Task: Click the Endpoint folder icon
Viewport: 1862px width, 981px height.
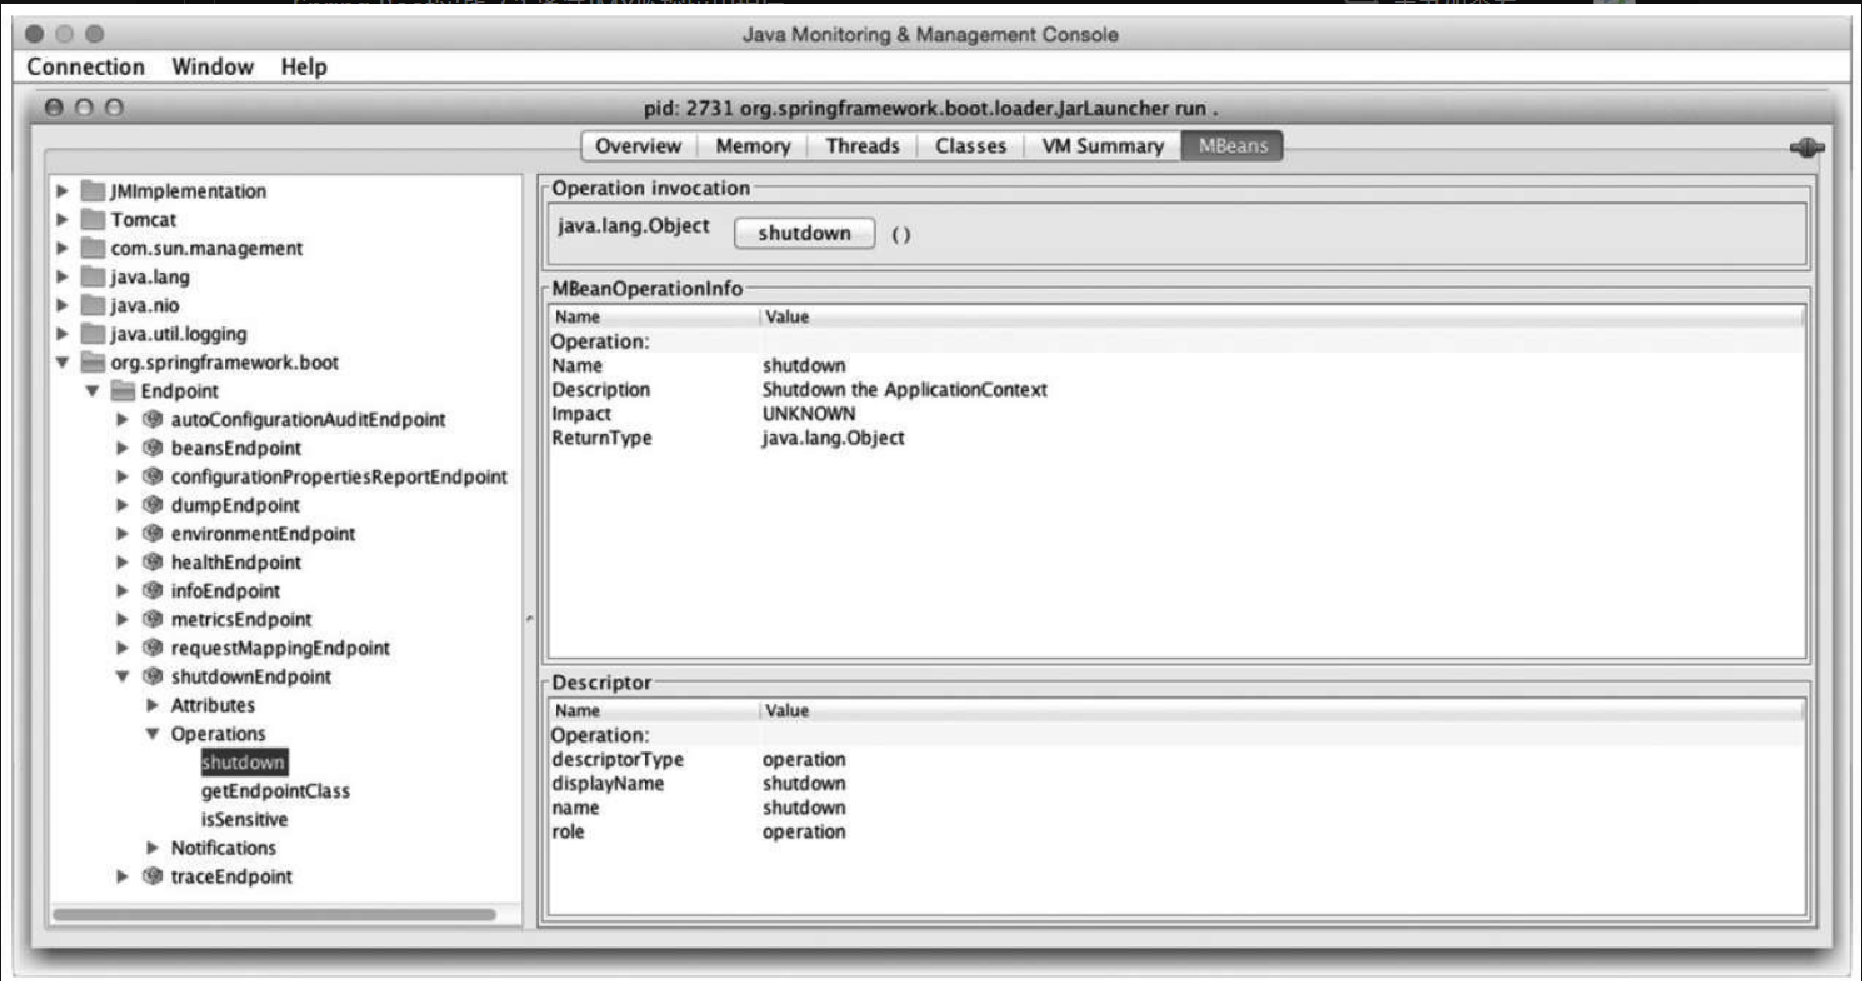Action: (x=123, y=391)
